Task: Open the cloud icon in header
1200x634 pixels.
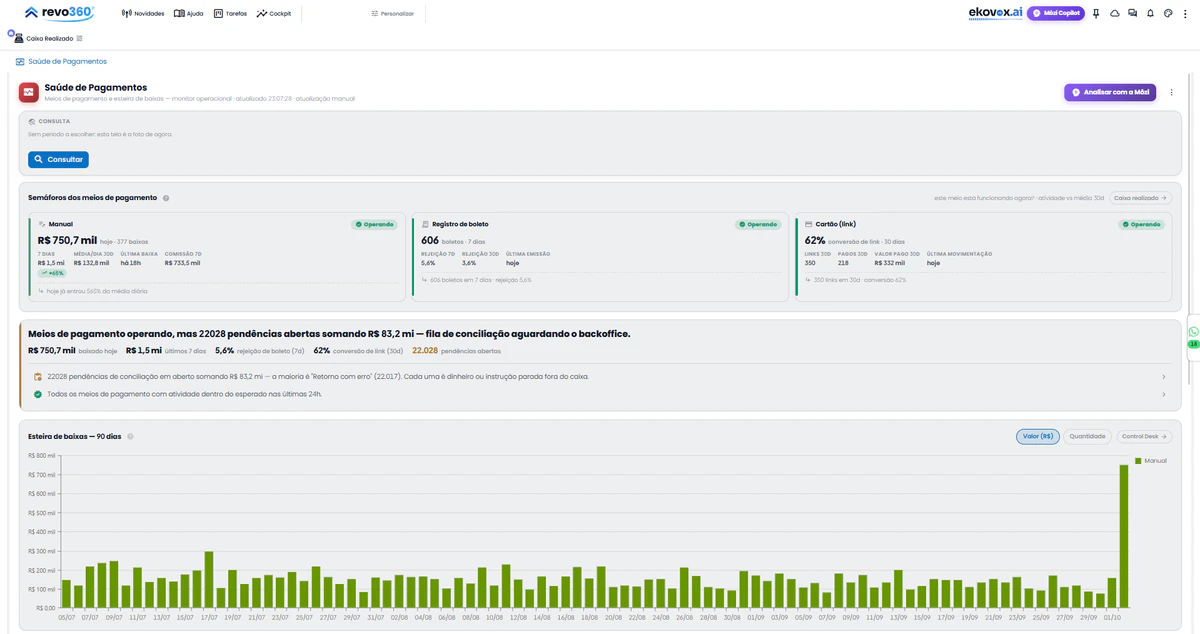Action: pos(1115,14)
